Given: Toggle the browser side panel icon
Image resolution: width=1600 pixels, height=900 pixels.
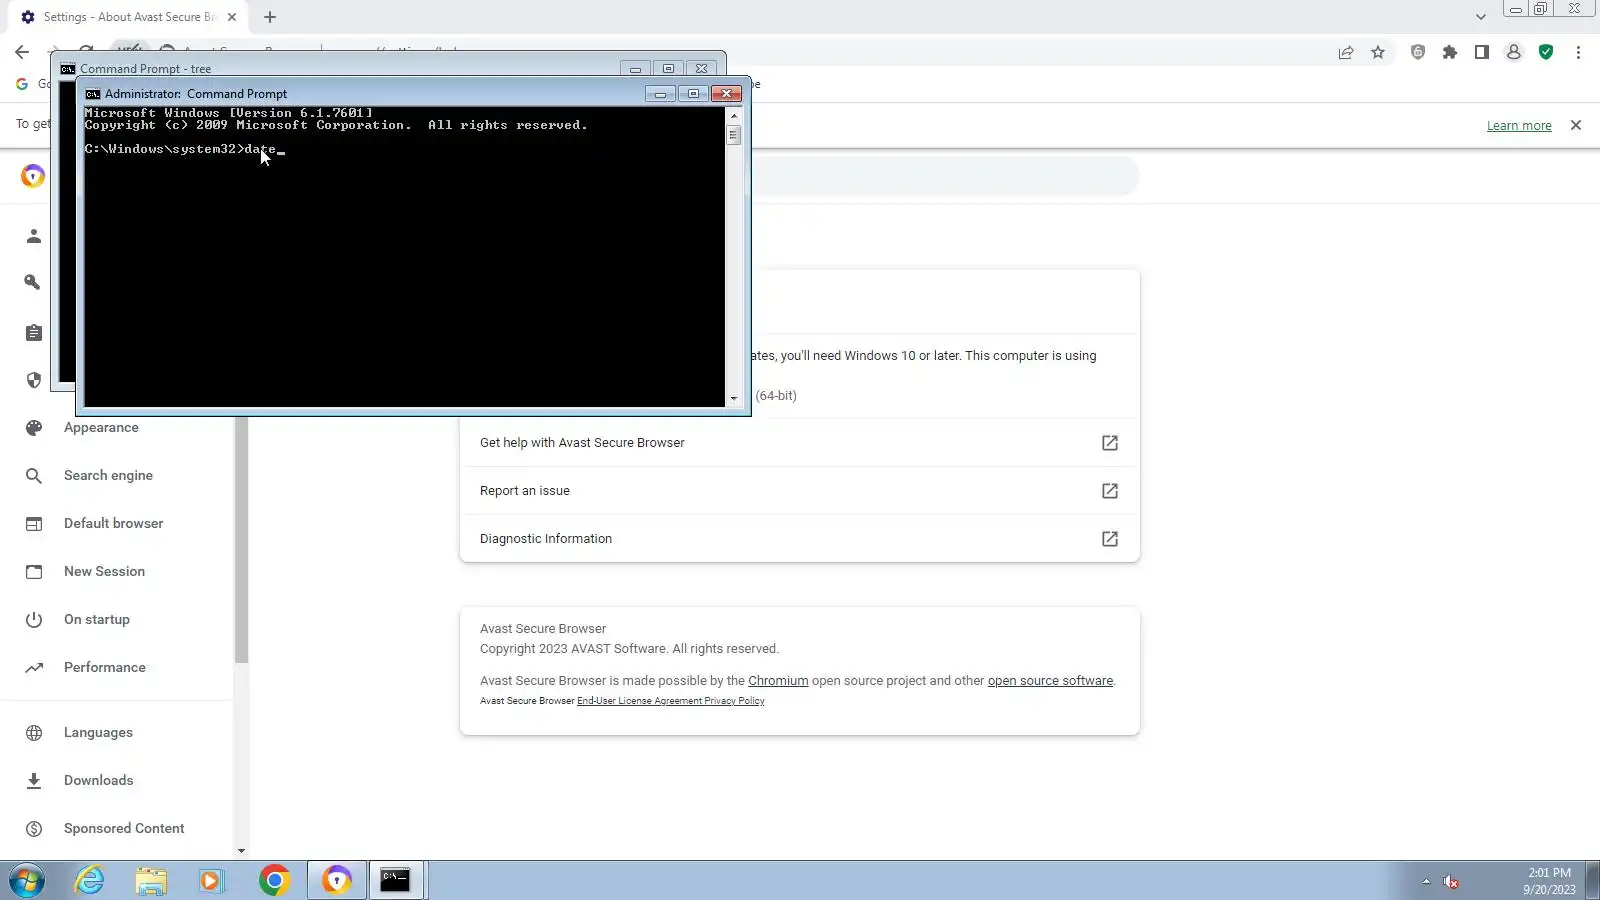Looking at the screenshot, I should 1482,52.
